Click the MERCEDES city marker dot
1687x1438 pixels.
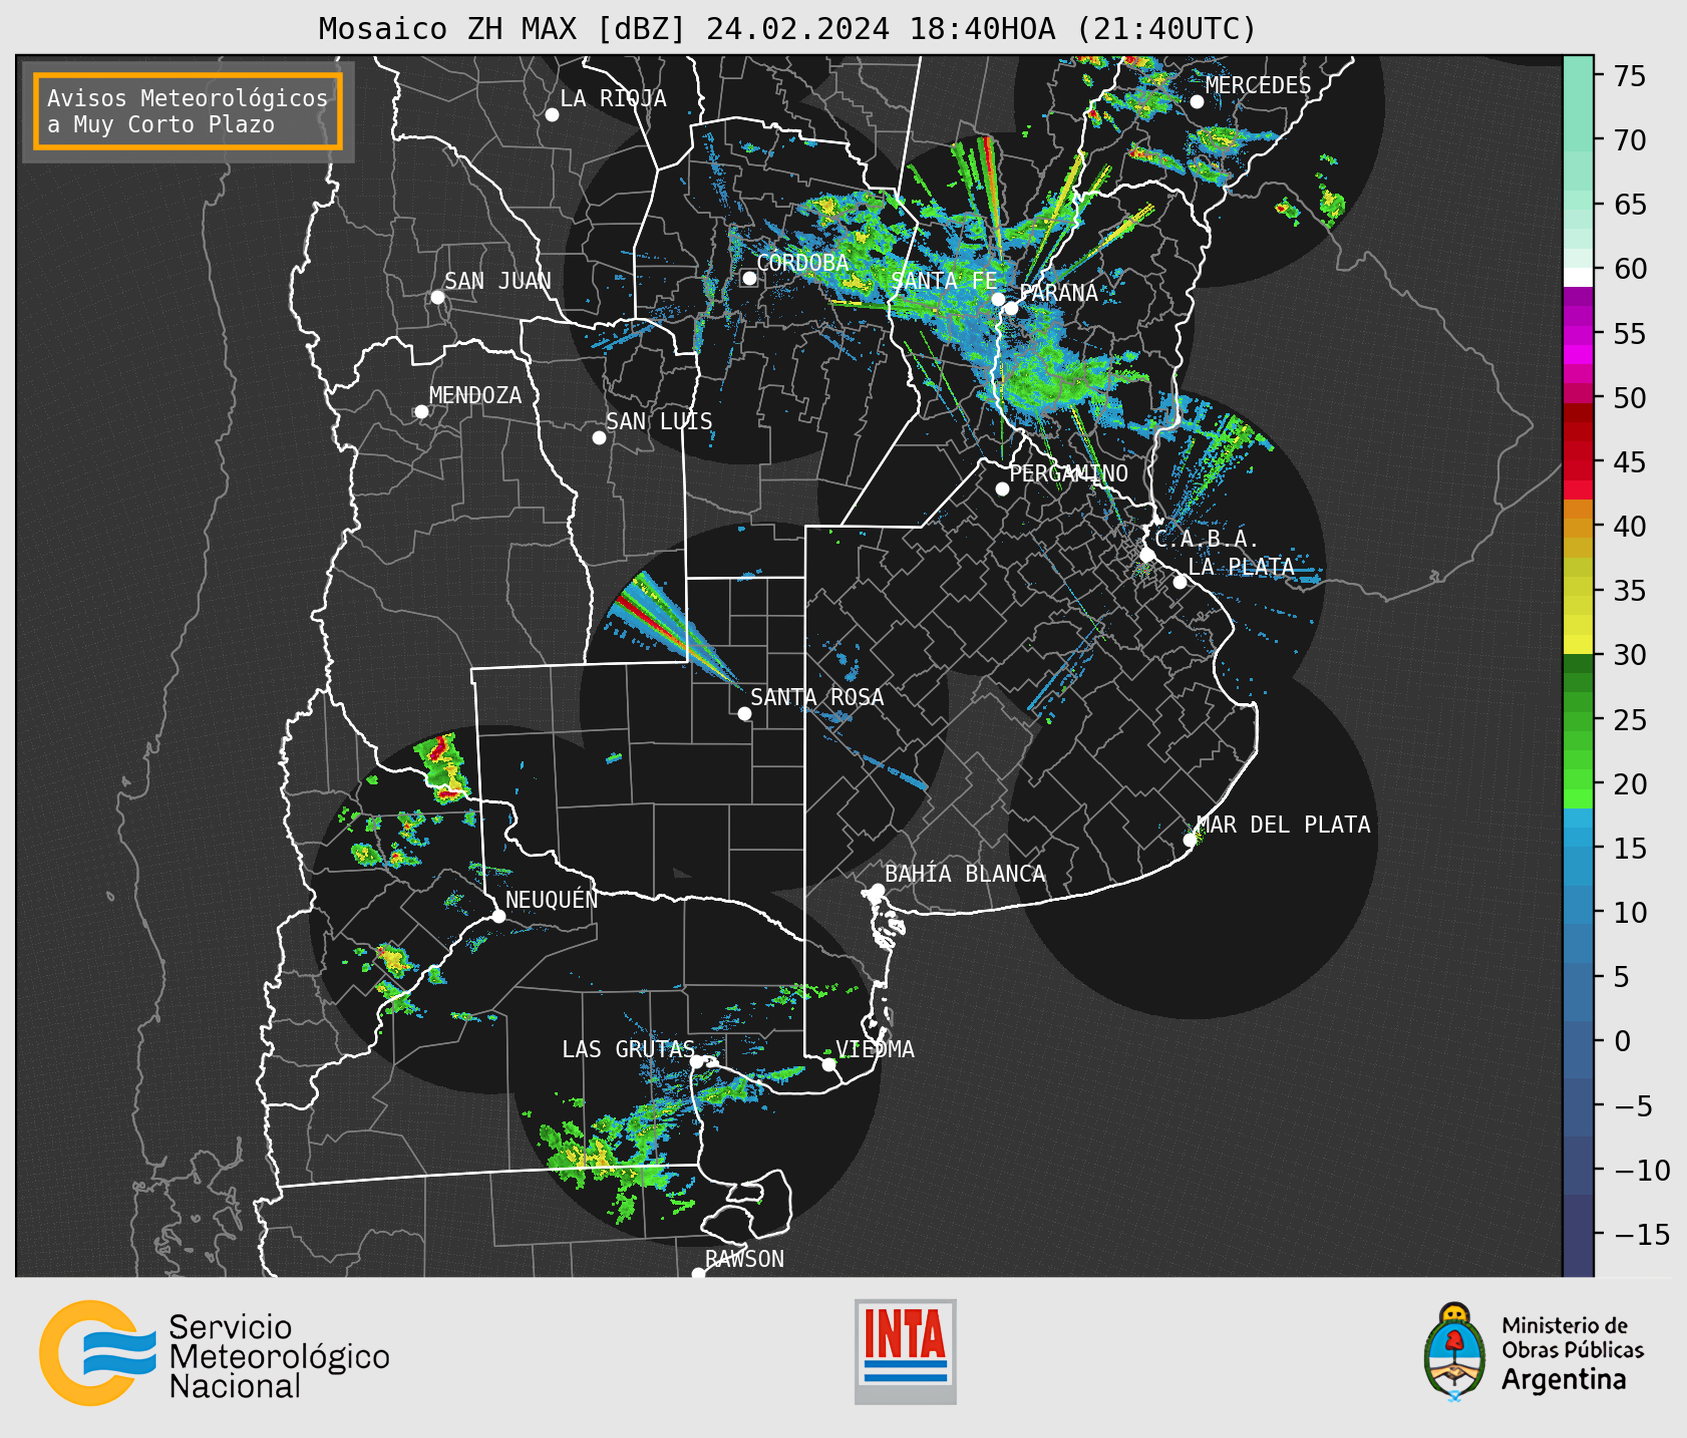pos(1197,102)
